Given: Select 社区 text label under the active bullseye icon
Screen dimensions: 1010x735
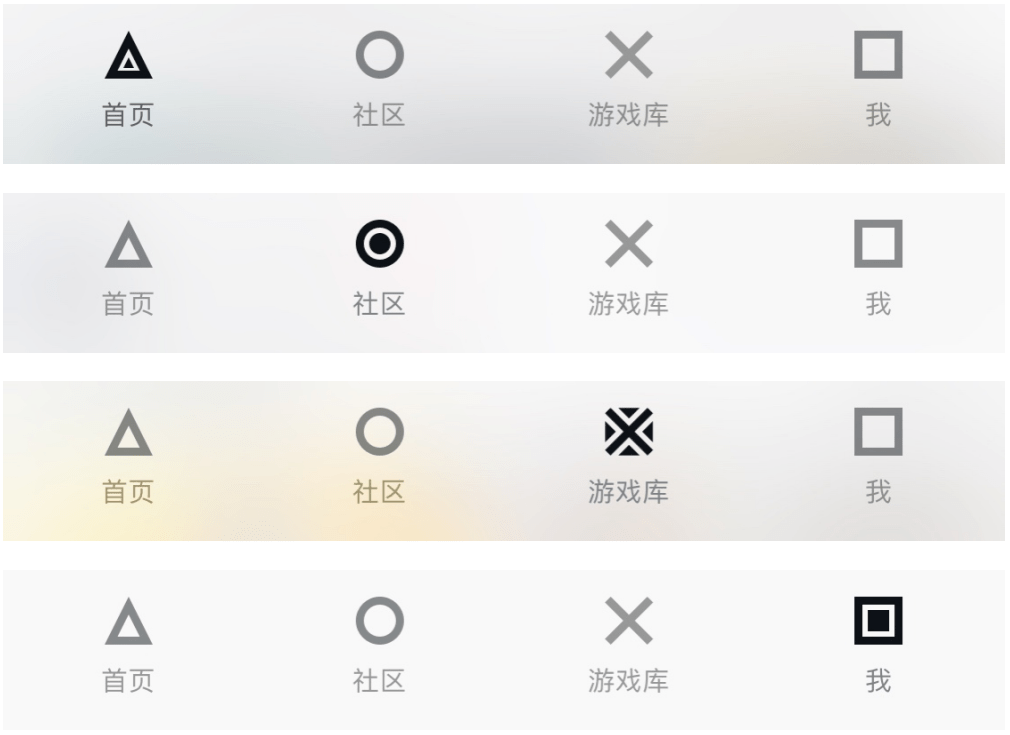Looking at the screenshot, I should (379, 304).
